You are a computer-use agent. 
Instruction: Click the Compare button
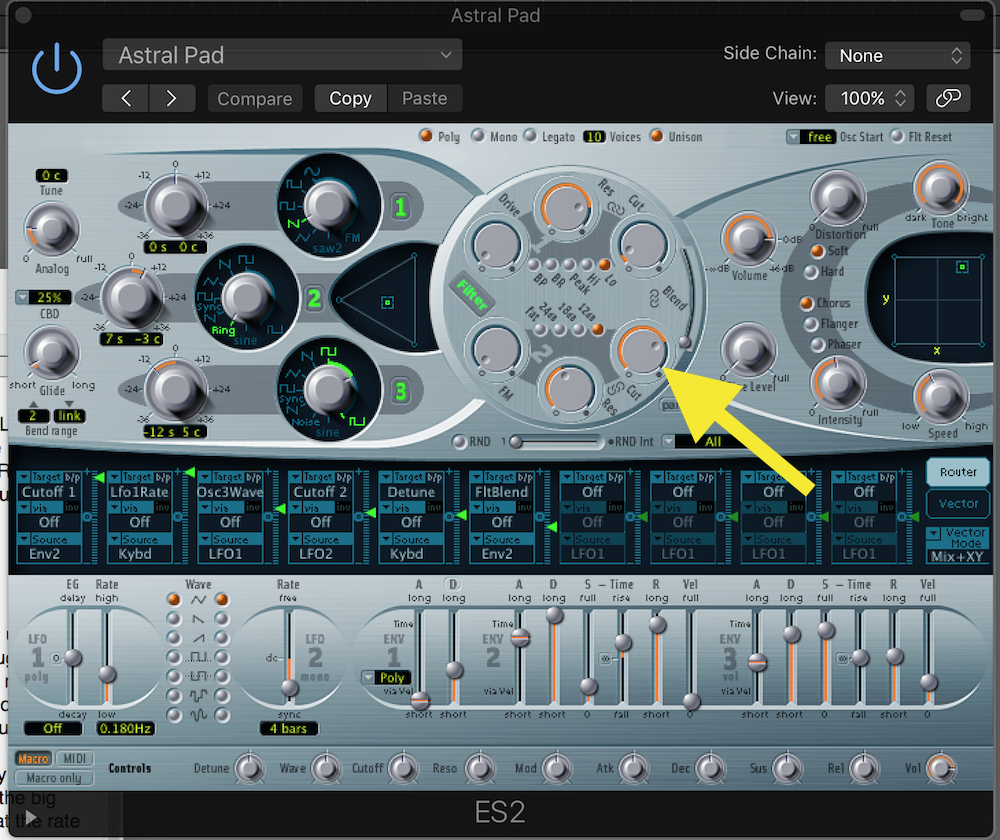(x=254, y=98)
